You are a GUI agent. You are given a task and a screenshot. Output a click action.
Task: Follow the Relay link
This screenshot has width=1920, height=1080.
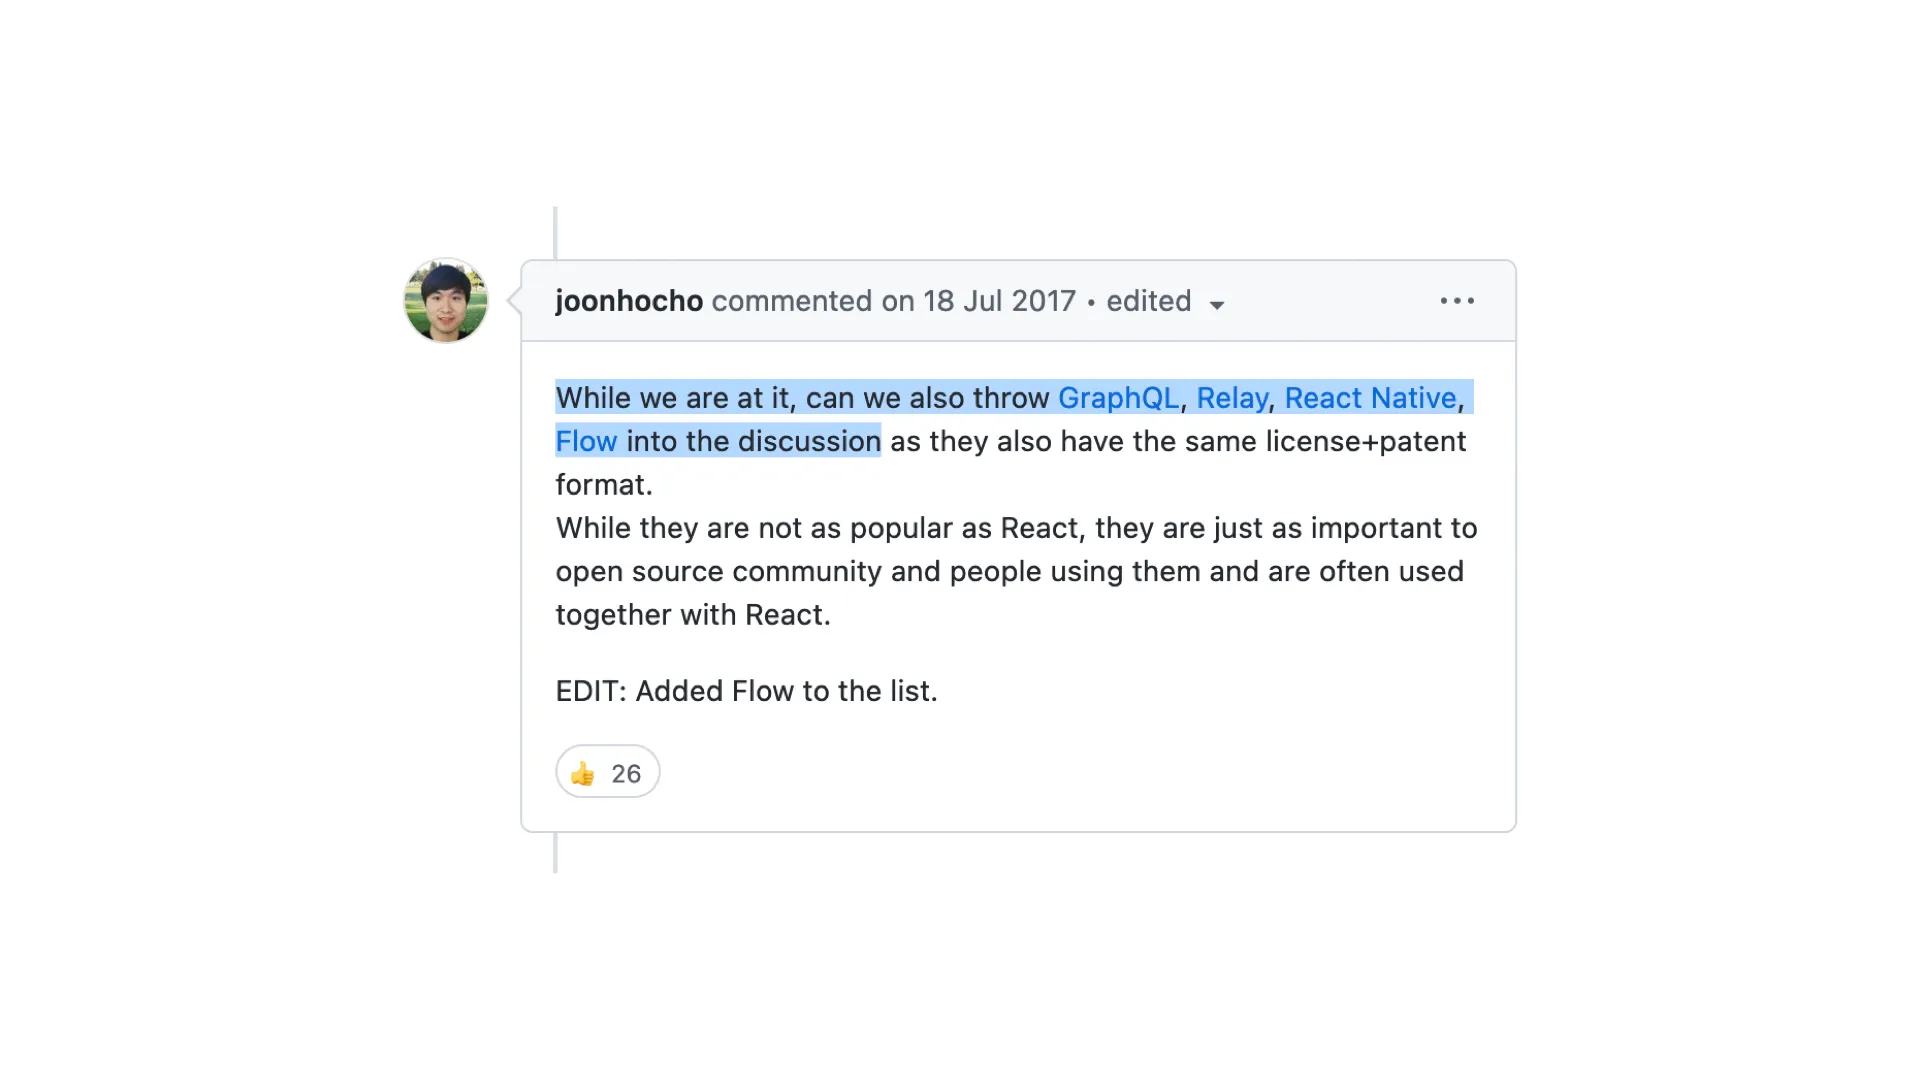click(1232, 398)
